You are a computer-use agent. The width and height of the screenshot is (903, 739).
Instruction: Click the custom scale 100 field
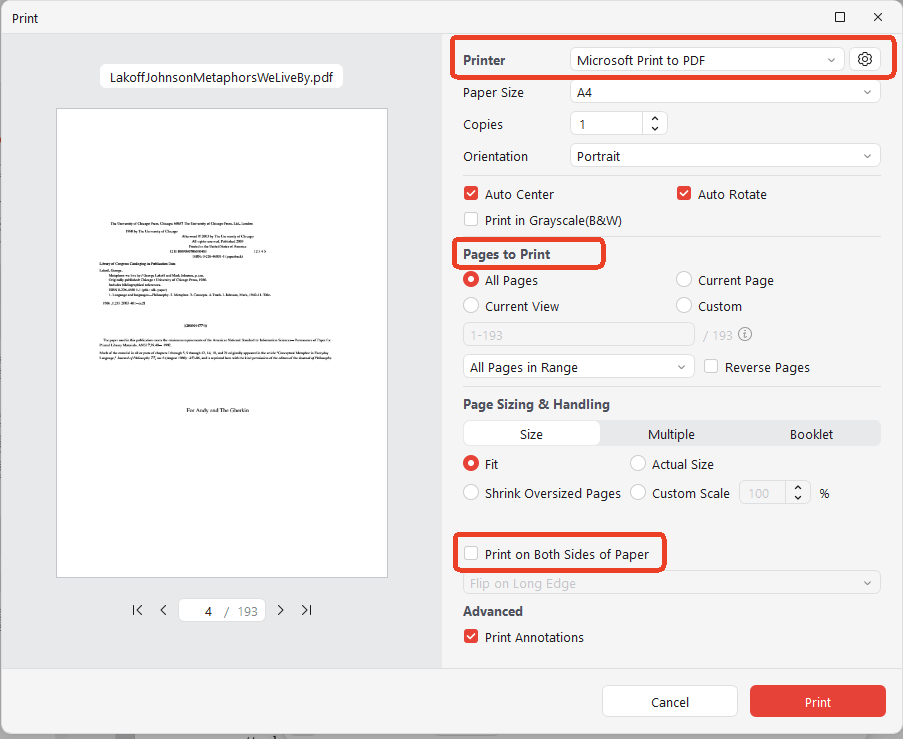pos(762,493)
